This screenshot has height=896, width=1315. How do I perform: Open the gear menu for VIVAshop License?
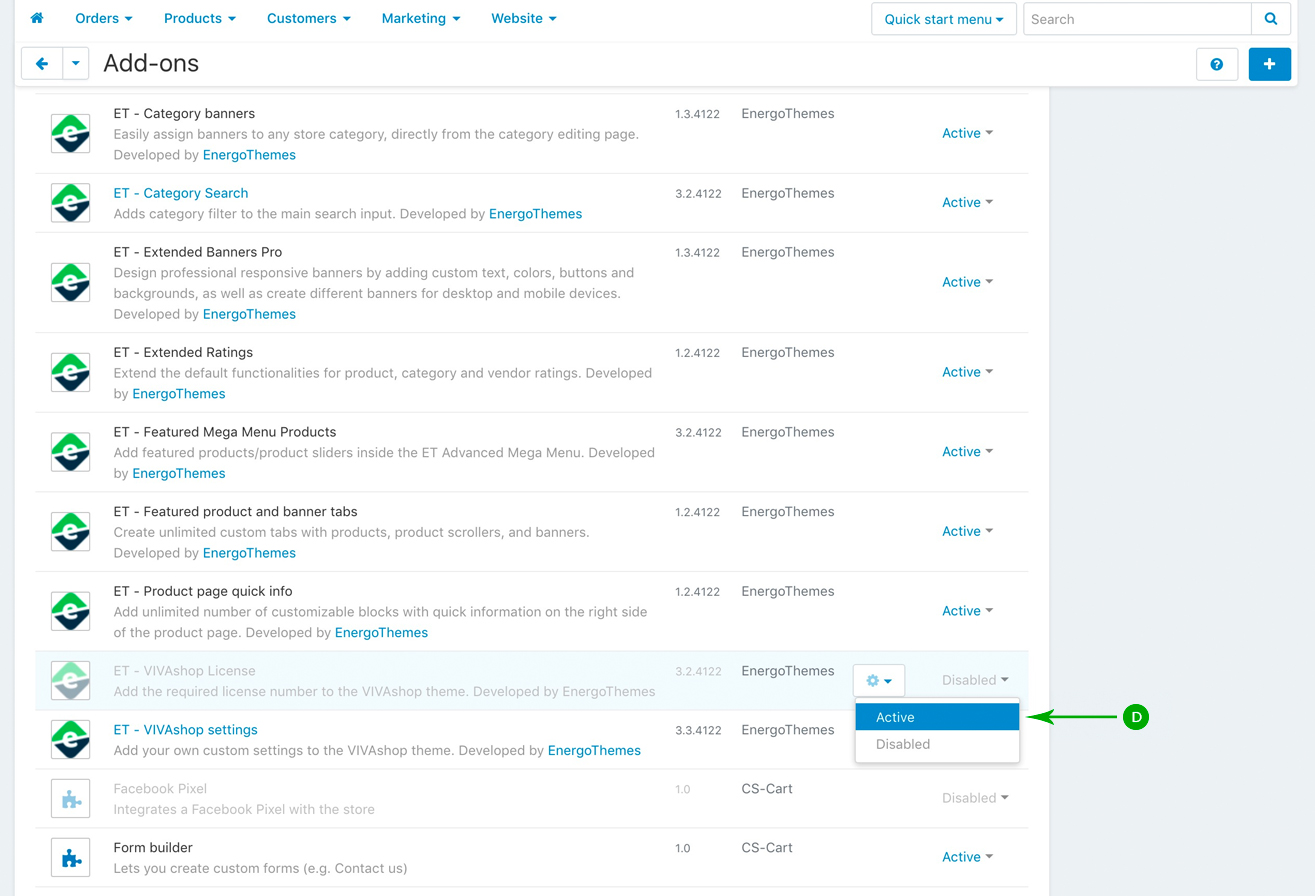click(879, 680)
